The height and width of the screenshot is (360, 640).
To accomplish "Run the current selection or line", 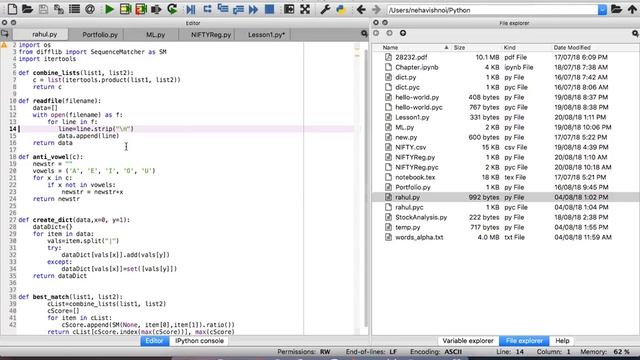I will pyautogui.click(x=156, y=9).
